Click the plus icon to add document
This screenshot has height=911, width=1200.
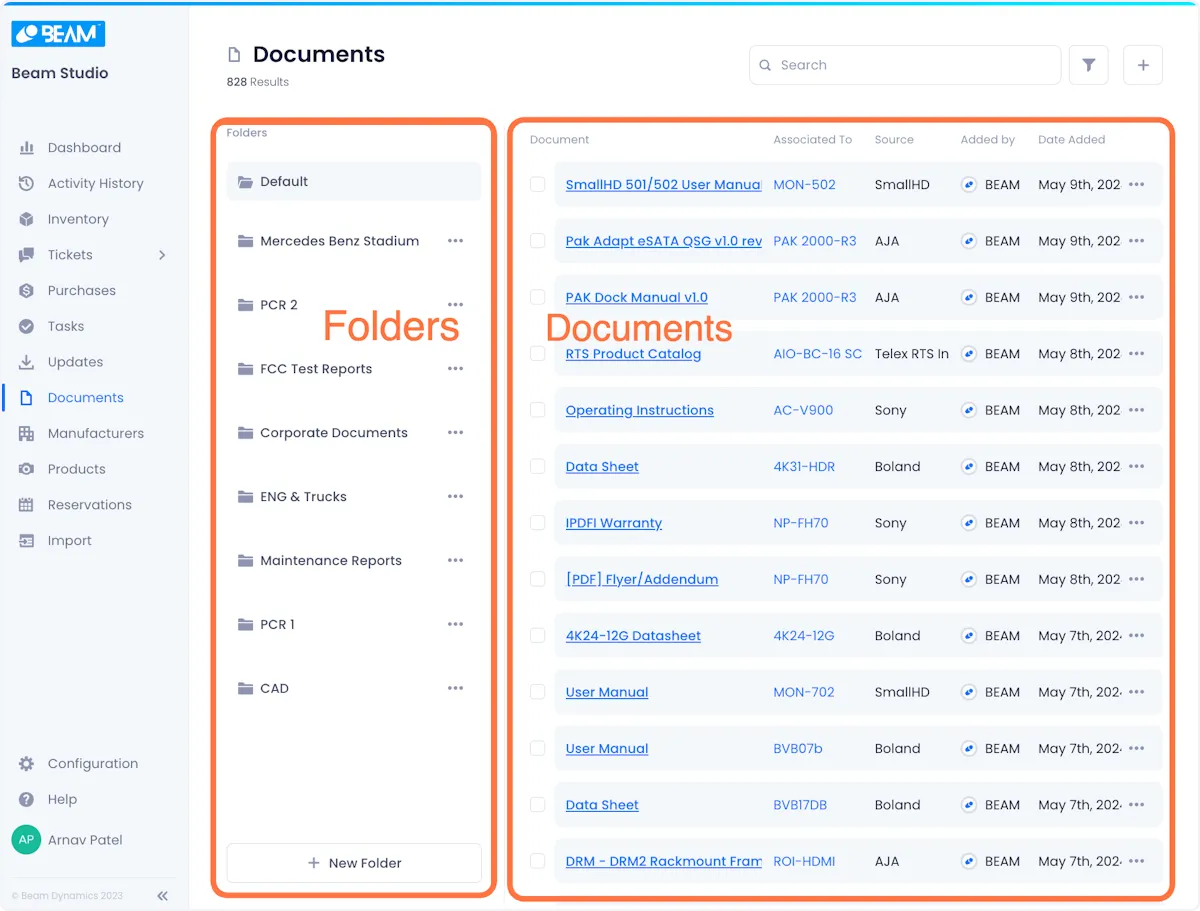(x=1143, y=65)
